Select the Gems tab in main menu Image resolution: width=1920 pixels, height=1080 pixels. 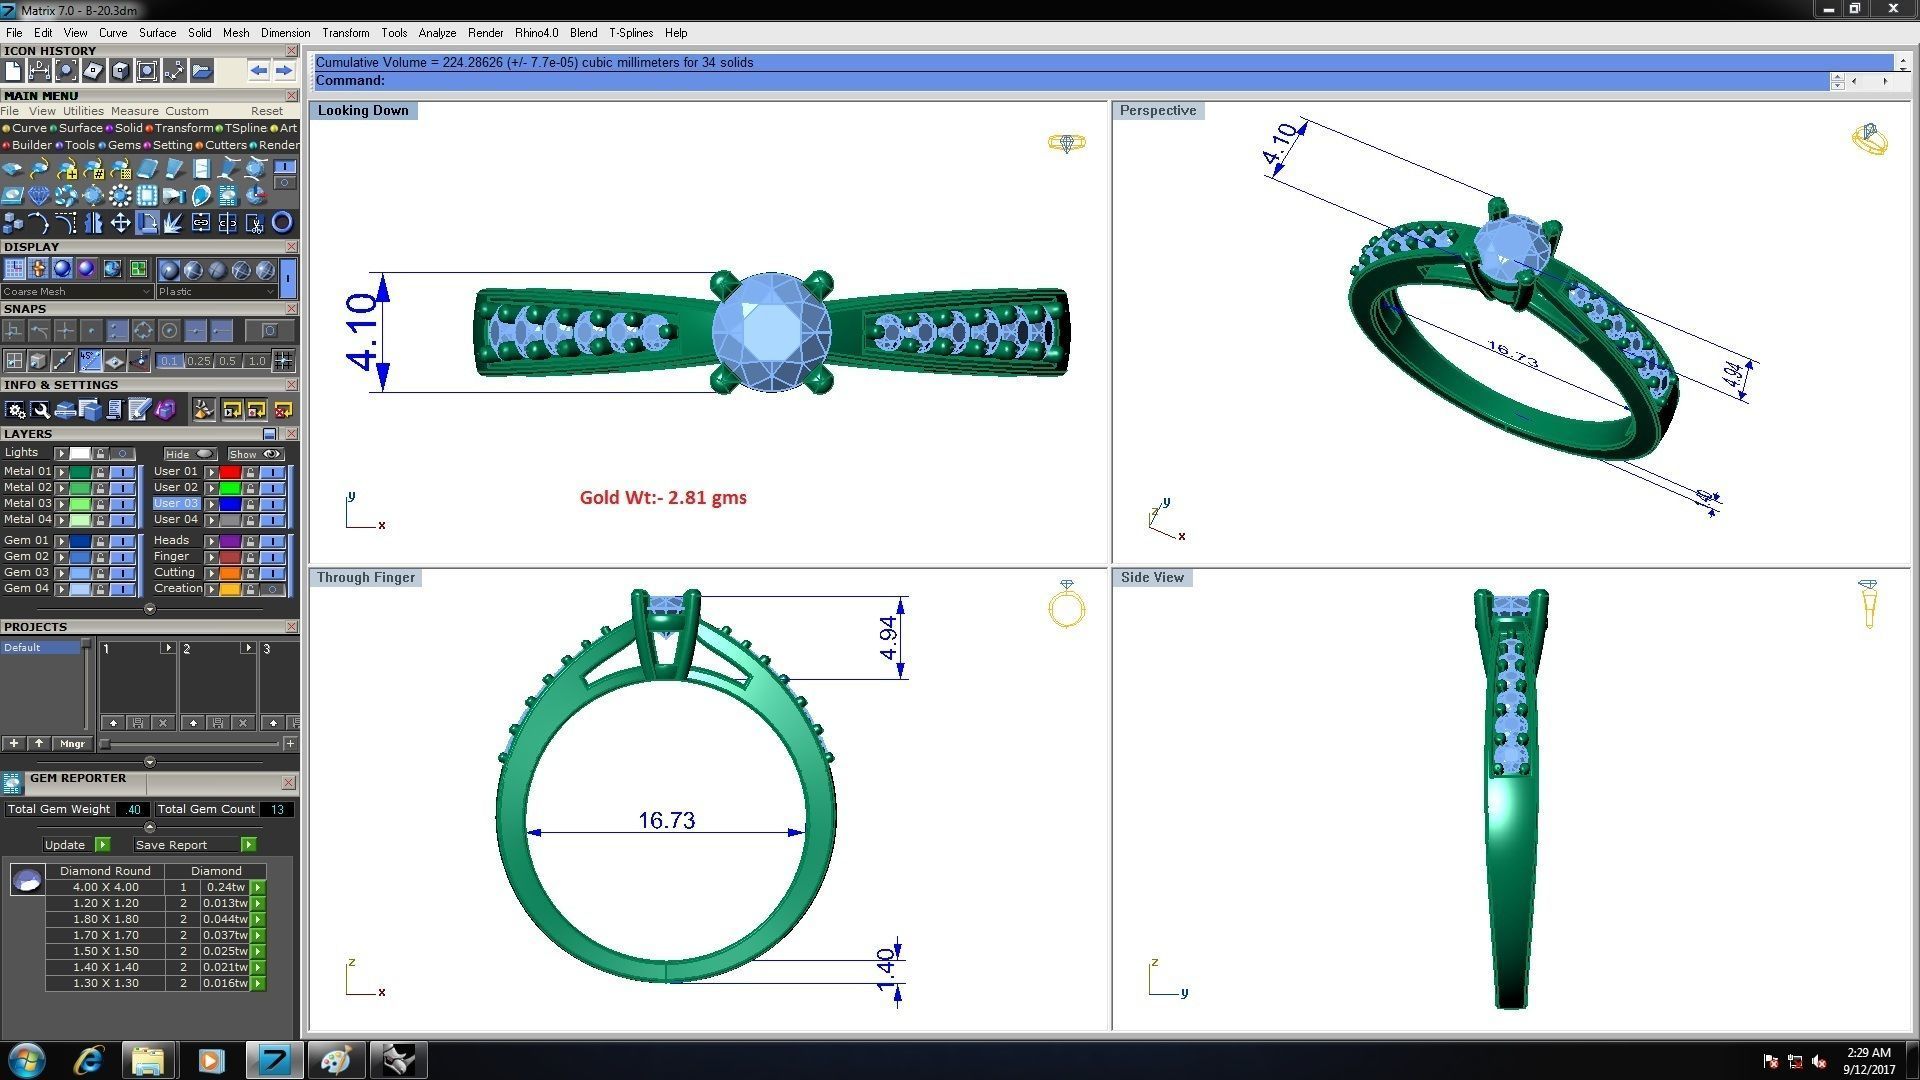(x=123, y=145)
